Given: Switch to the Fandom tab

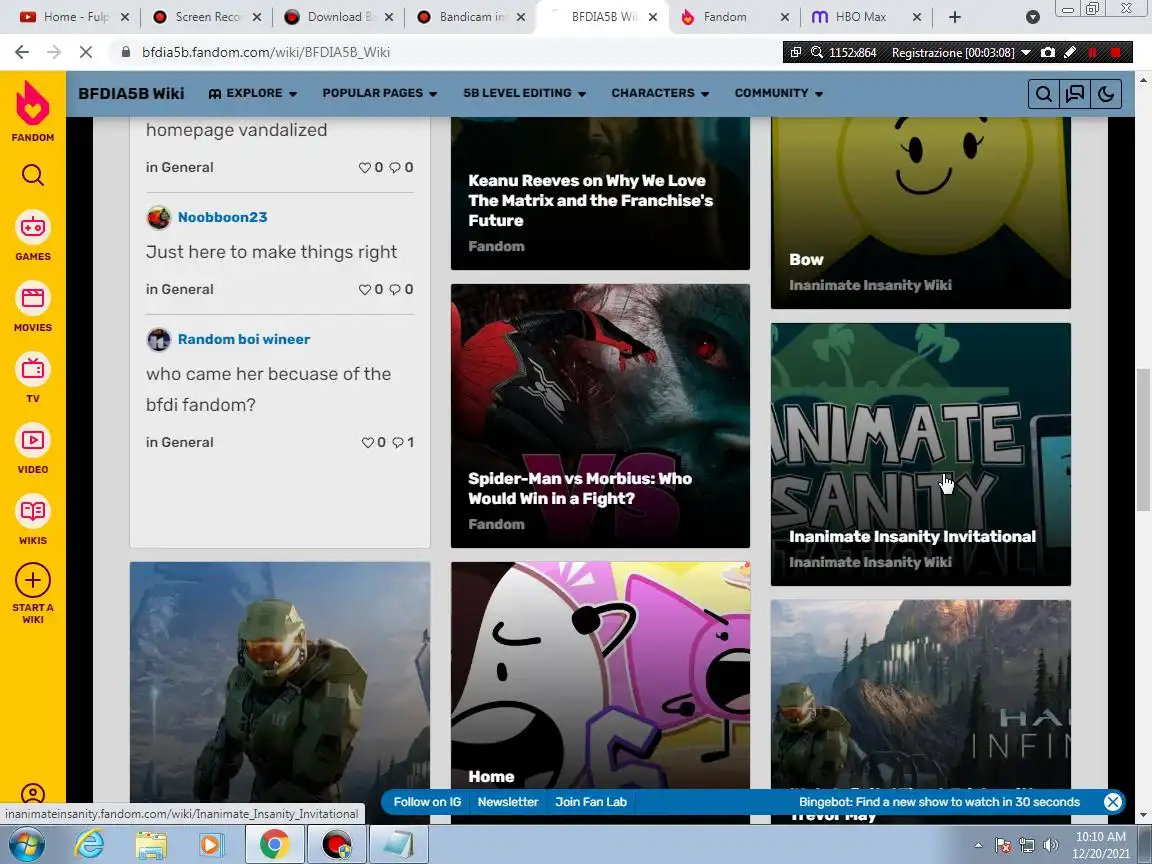Looking at the screenshot, I should coord(735,17).
